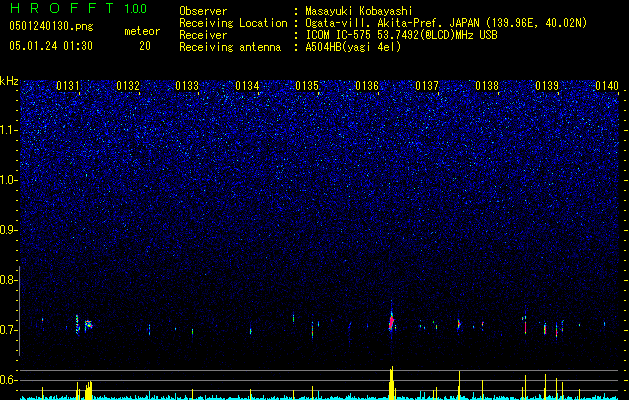Select the version number 1.00

pyautogui.click(x=136, y=9)
